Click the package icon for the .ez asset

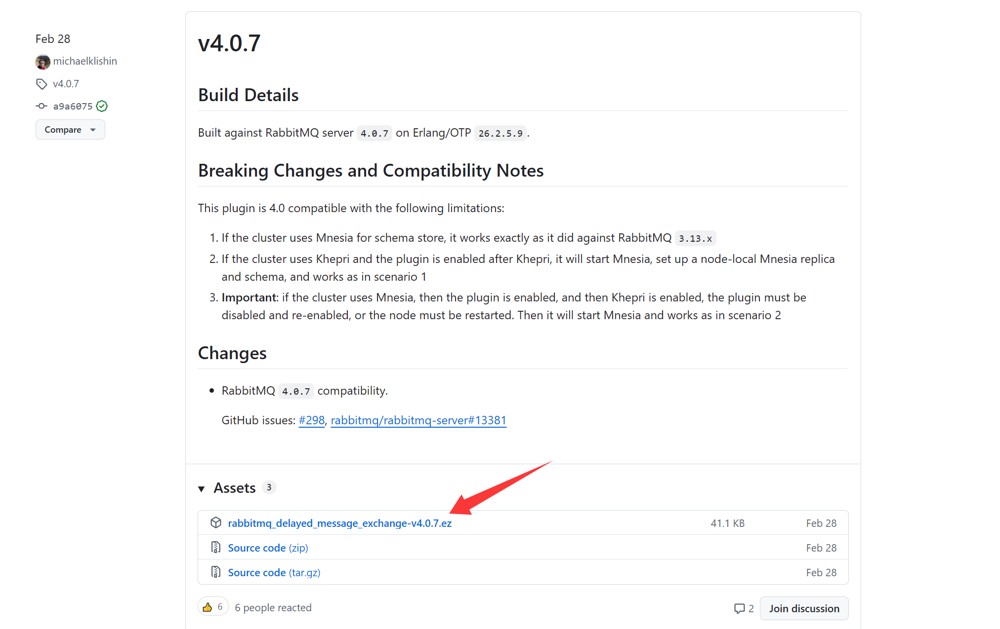[x=216, y=522]
